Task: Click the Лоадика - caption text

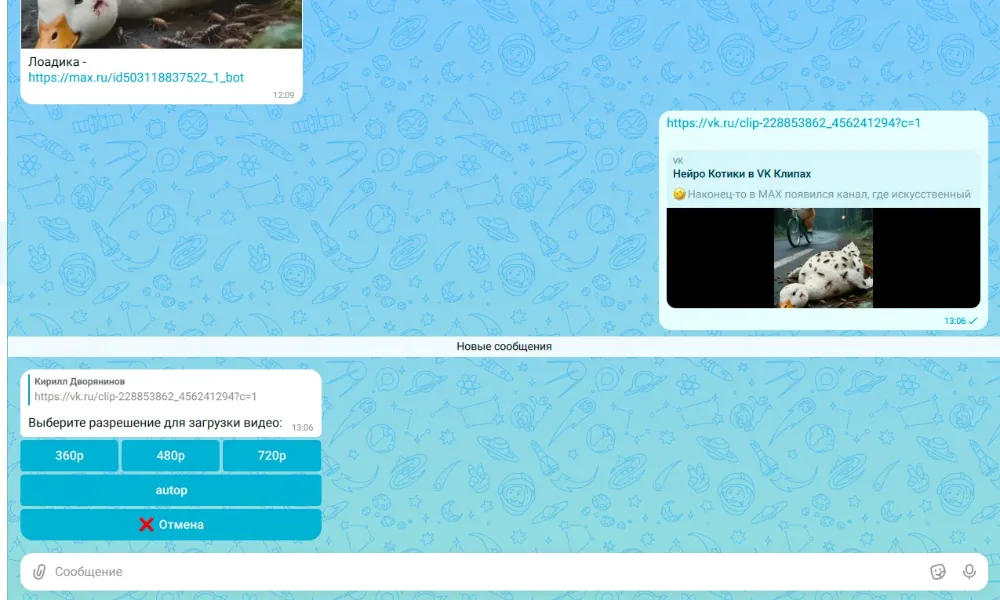Action: [x=57, y=62]
